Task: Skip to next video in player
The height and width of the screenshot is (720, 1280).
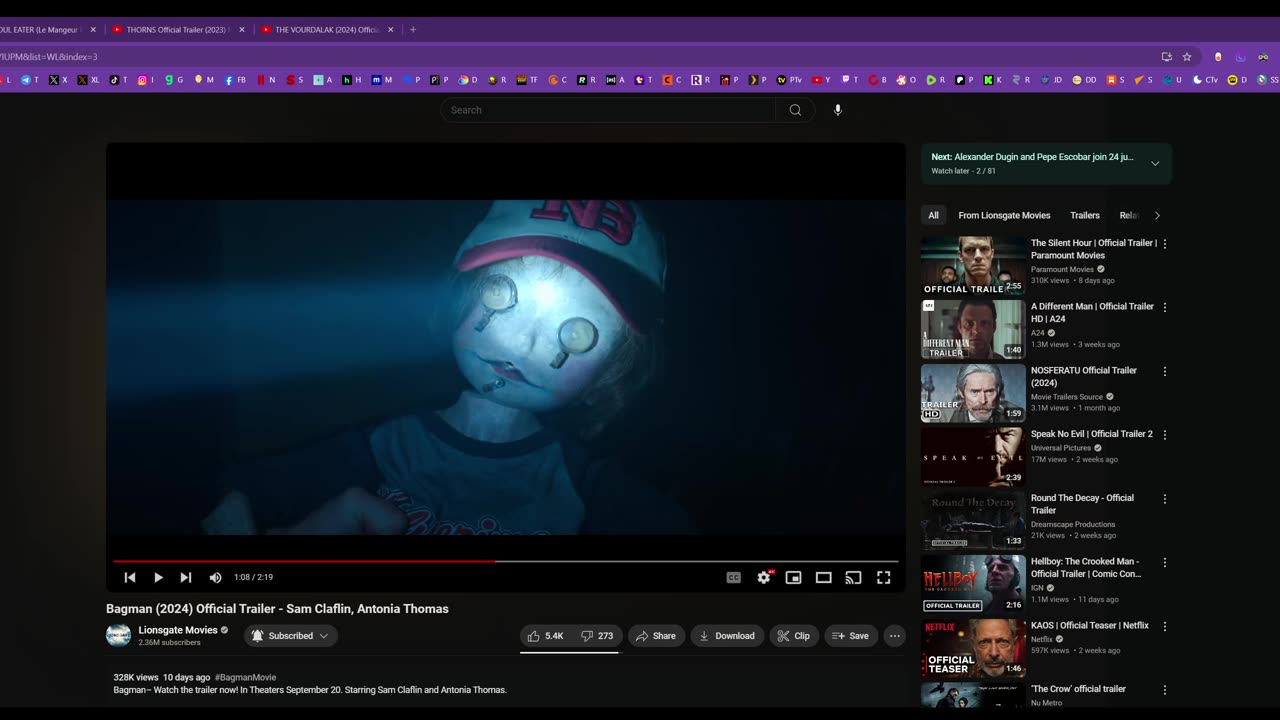Action: (x=186, y=577)
